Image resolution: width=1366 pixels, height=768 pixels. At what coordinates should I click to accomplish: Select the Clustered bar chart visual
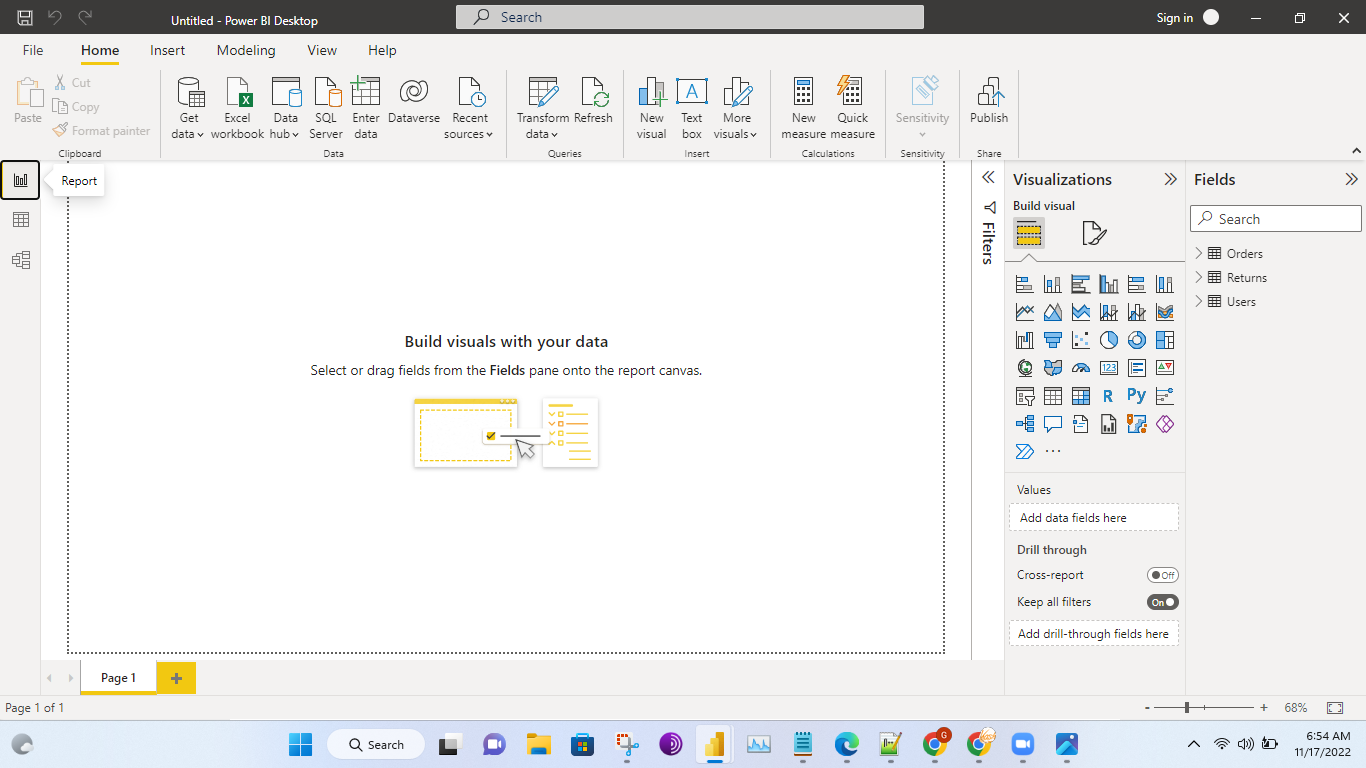[x=1080, y=285]
